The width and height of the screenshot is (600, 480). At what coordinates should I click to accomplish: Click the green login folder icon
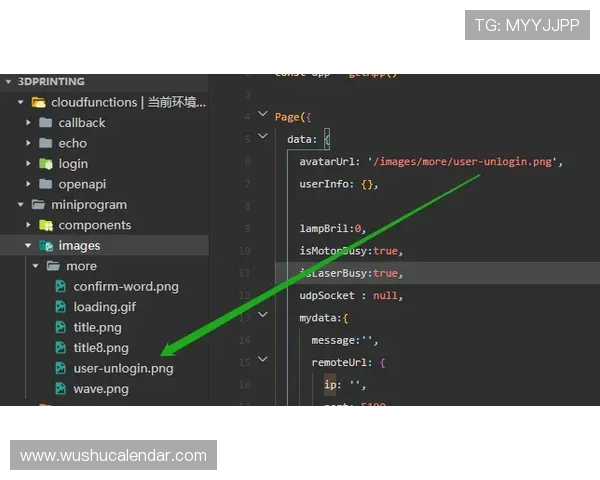coord(46,164)
